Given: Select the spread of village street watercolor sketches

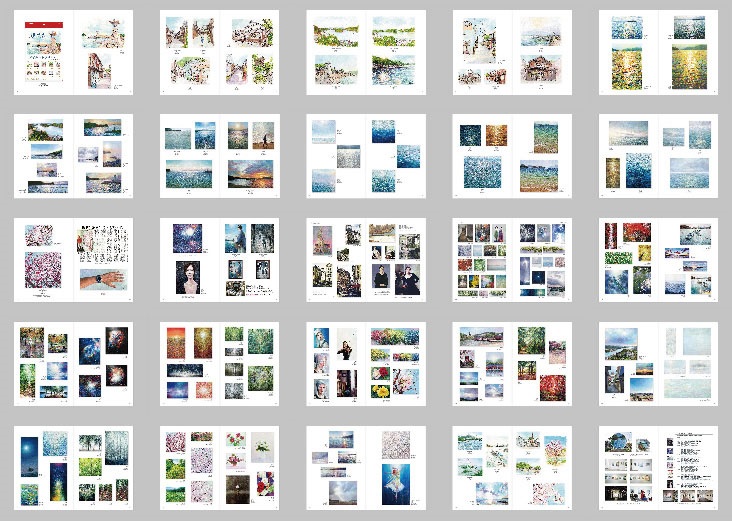Looking at the screenshot, I should click(219, 52).
